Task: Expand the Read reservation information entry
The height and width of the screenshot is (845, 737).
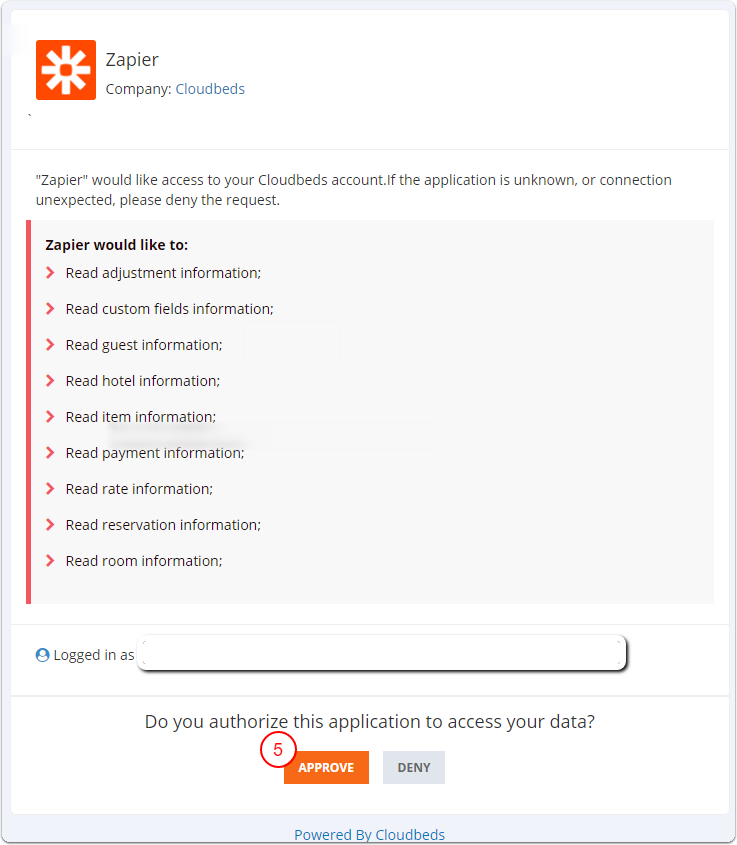Action: coord(51,525)
